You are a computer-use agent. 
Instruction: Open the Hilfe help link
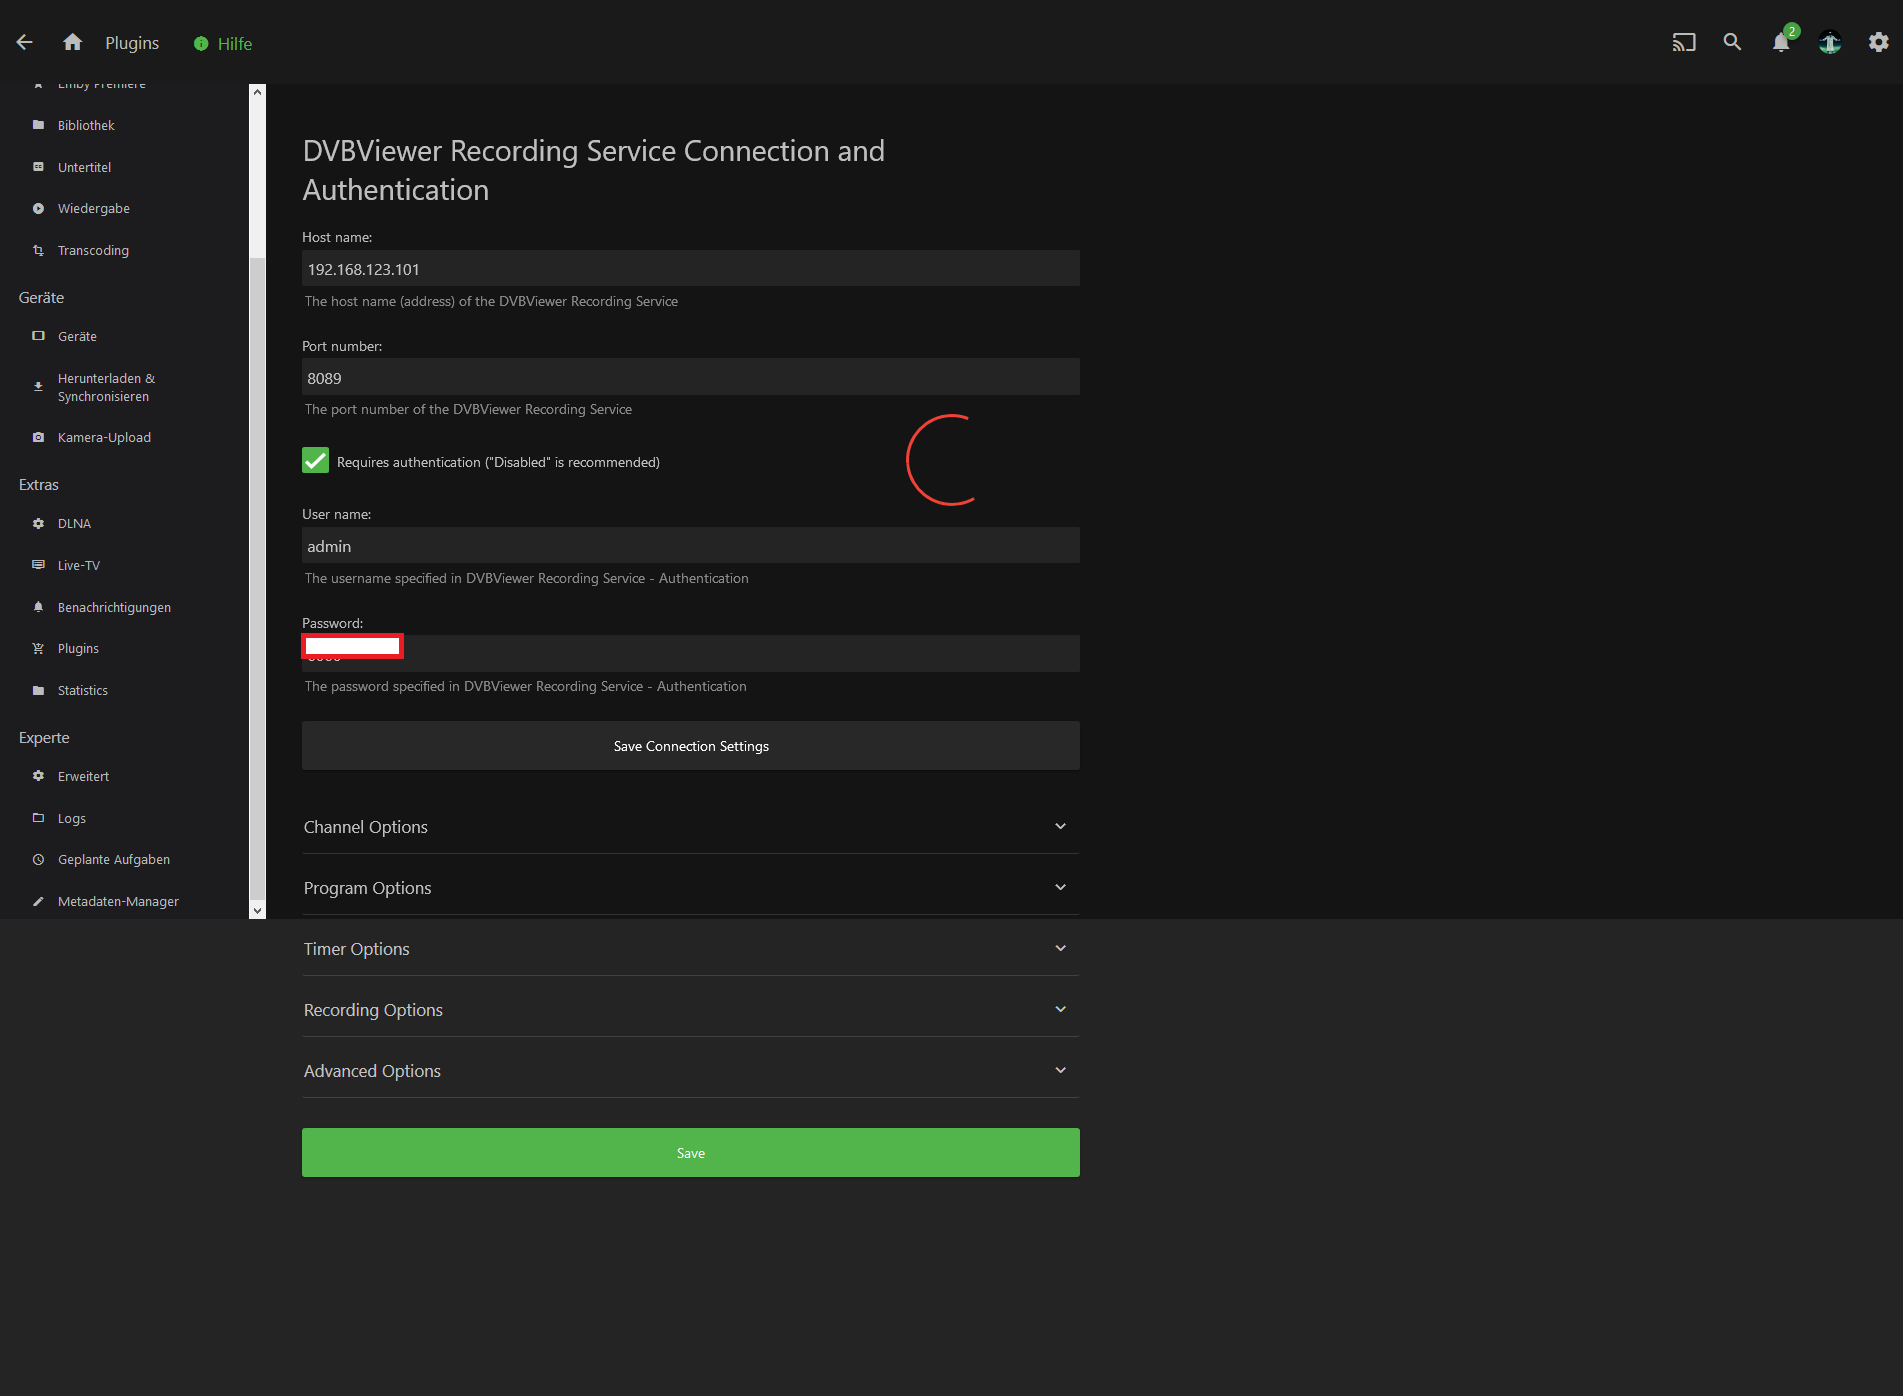(223, 43)
